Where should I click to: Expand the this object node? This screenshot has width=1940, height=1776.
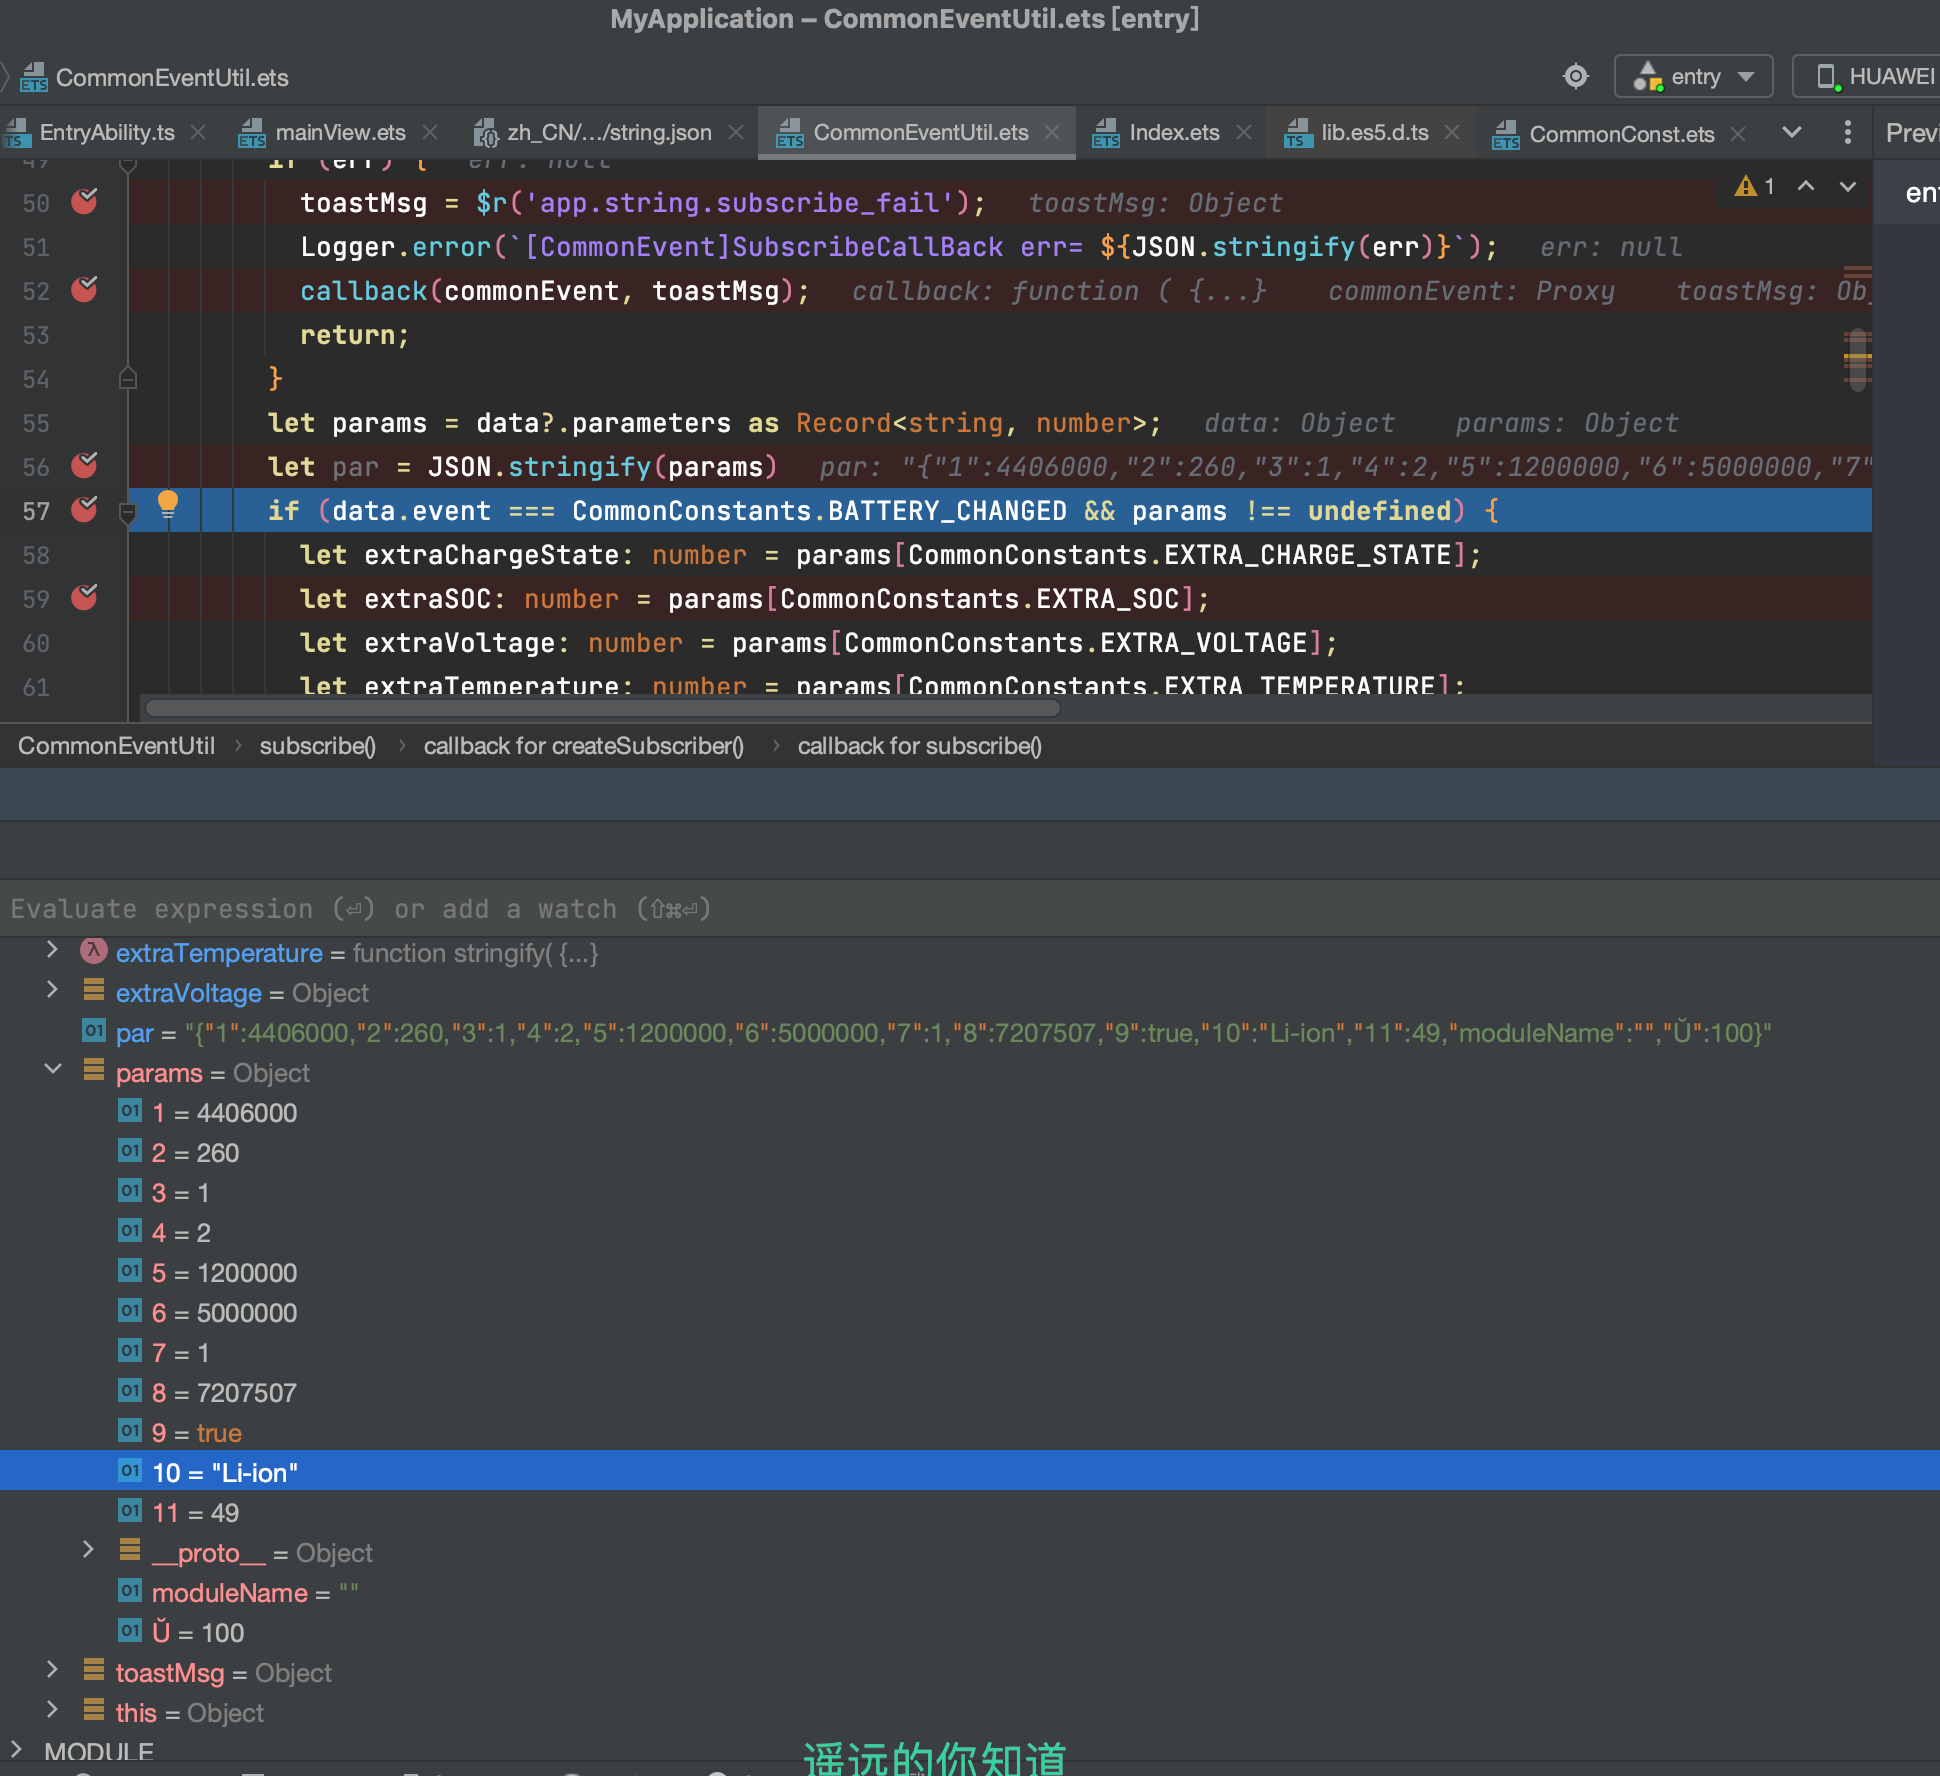[x=52, y=1709]
